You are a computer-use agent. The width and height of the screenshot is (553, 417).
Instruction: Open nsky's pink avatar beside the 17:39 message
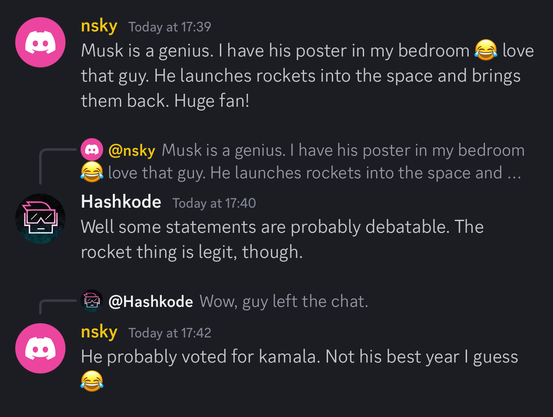click(40, 42)
